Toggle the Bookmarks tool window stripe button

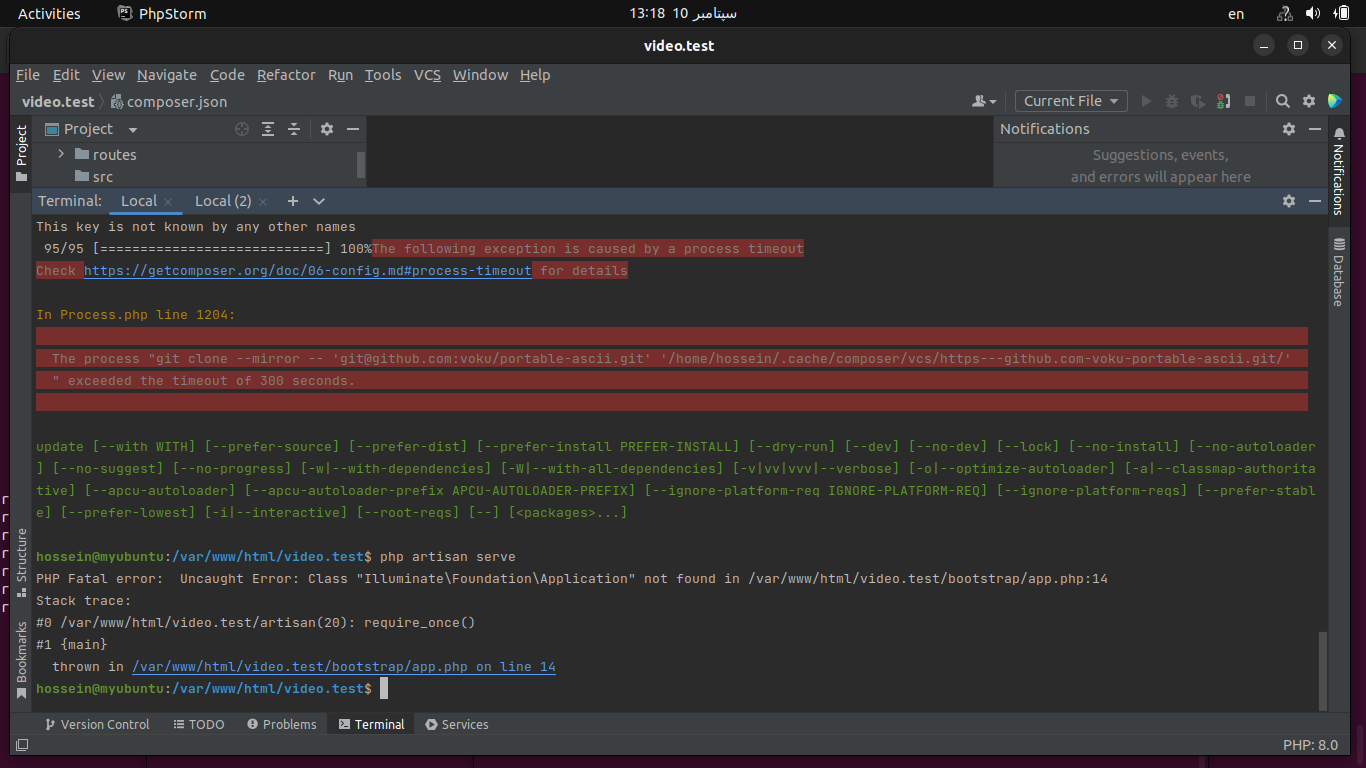pyautogui.click(x=21, y=659)
